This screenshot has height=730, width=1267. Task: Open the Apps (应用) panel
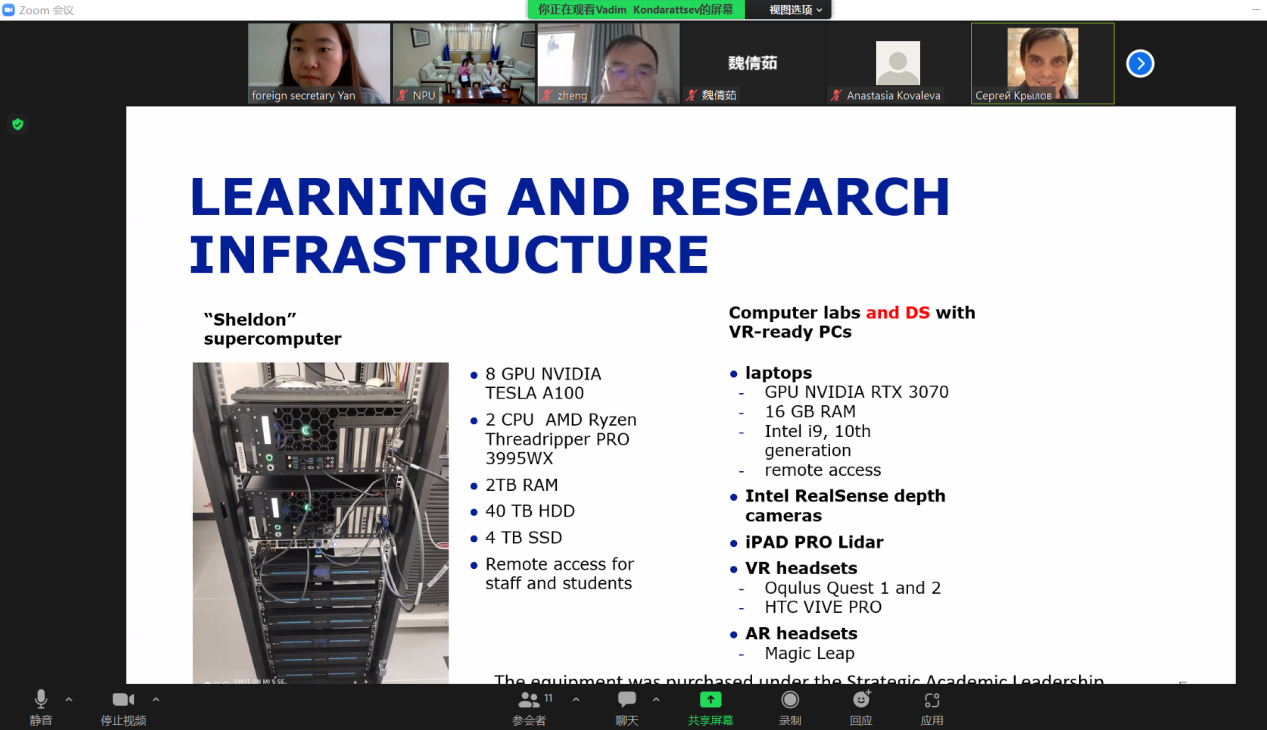[x=932, y=701]
